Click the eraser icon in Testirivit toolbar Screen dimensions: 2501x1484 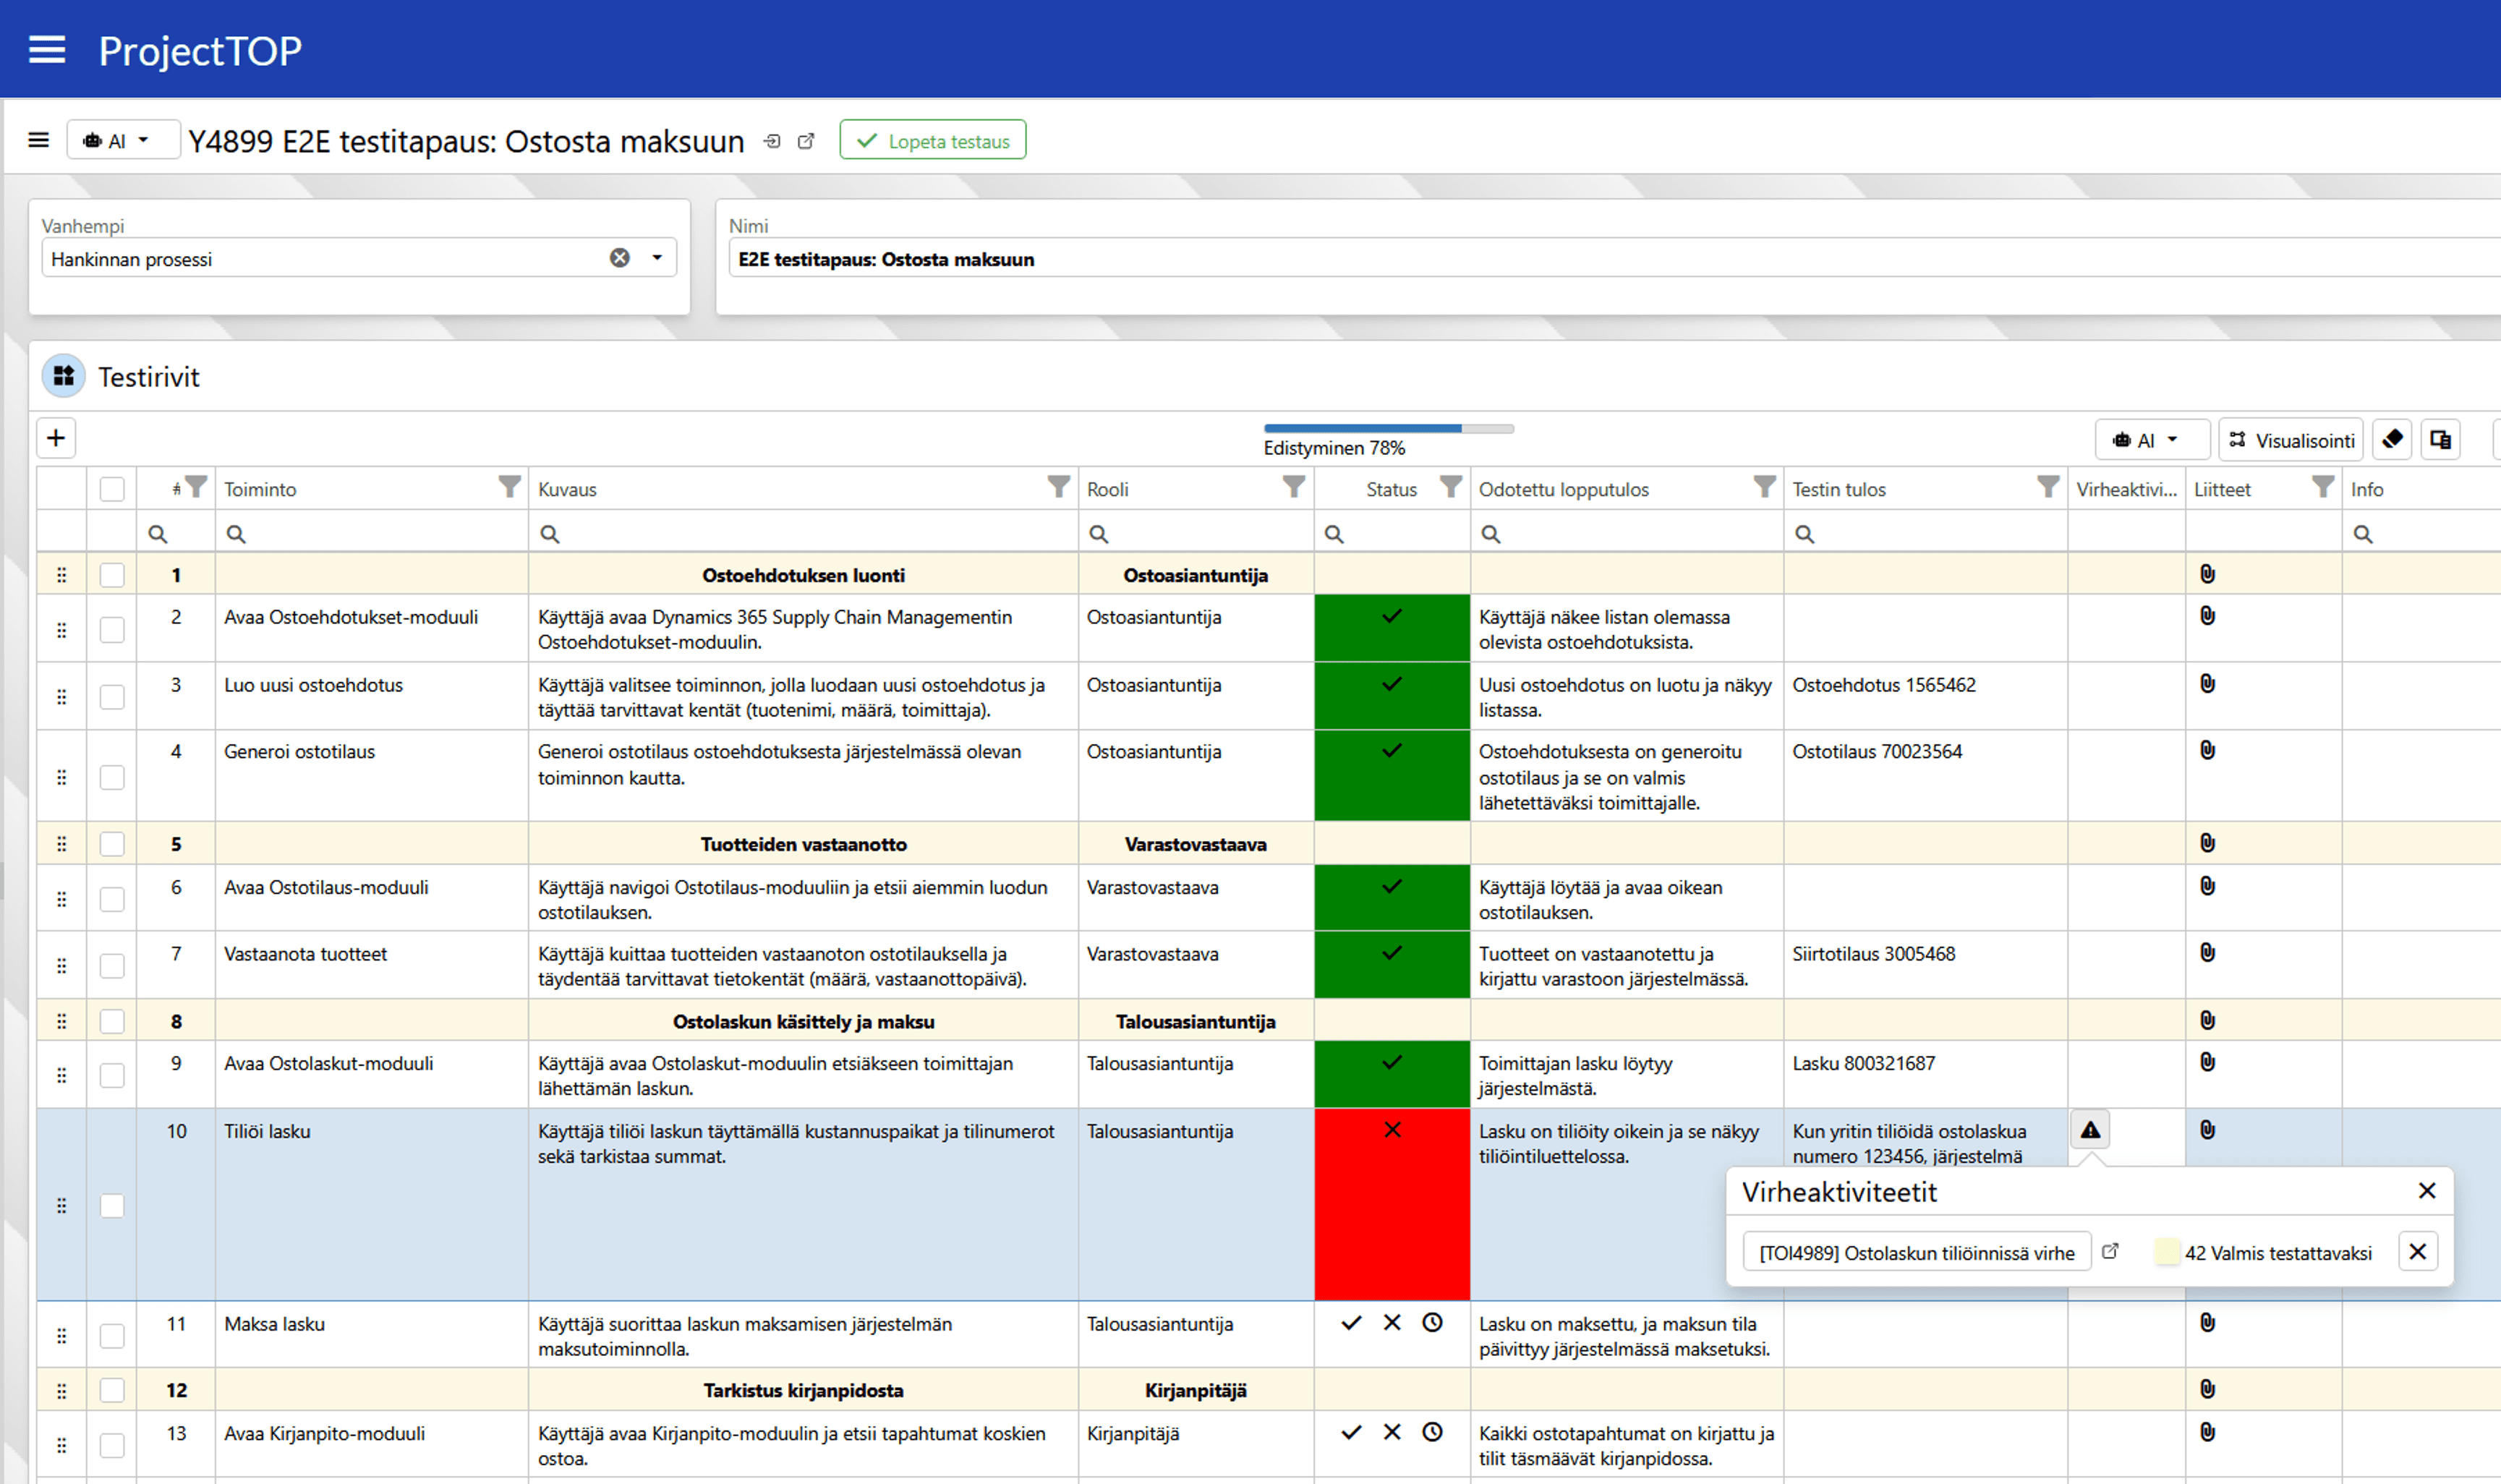pyautogui.click(x=2392, y=439)
